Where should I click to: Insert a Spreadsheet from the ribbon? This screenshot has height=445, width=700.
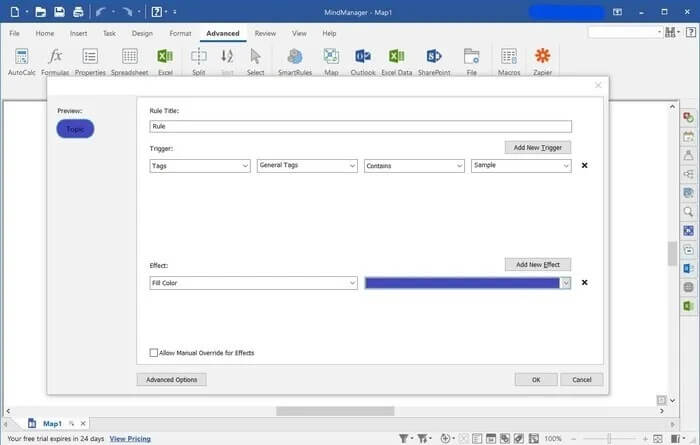(x=129, y=62)
